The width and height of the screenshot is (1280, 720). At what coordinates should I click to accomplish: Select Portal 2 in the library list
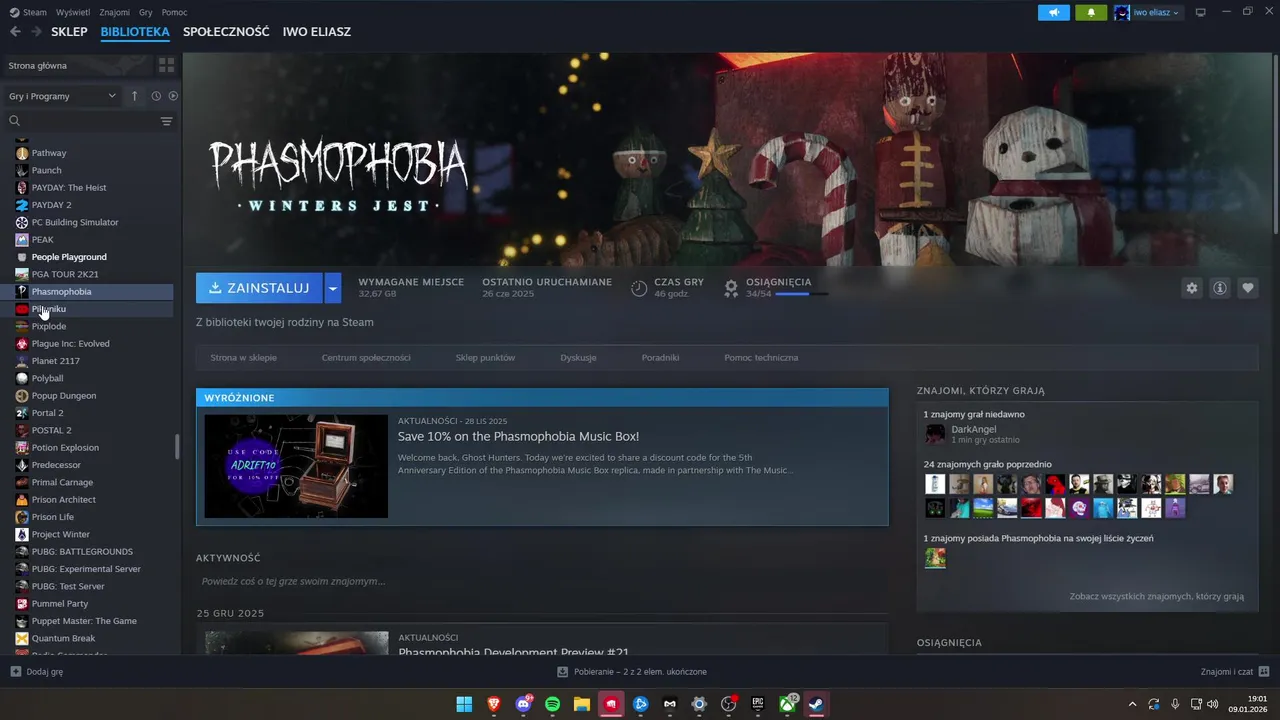tap(47, 413)
